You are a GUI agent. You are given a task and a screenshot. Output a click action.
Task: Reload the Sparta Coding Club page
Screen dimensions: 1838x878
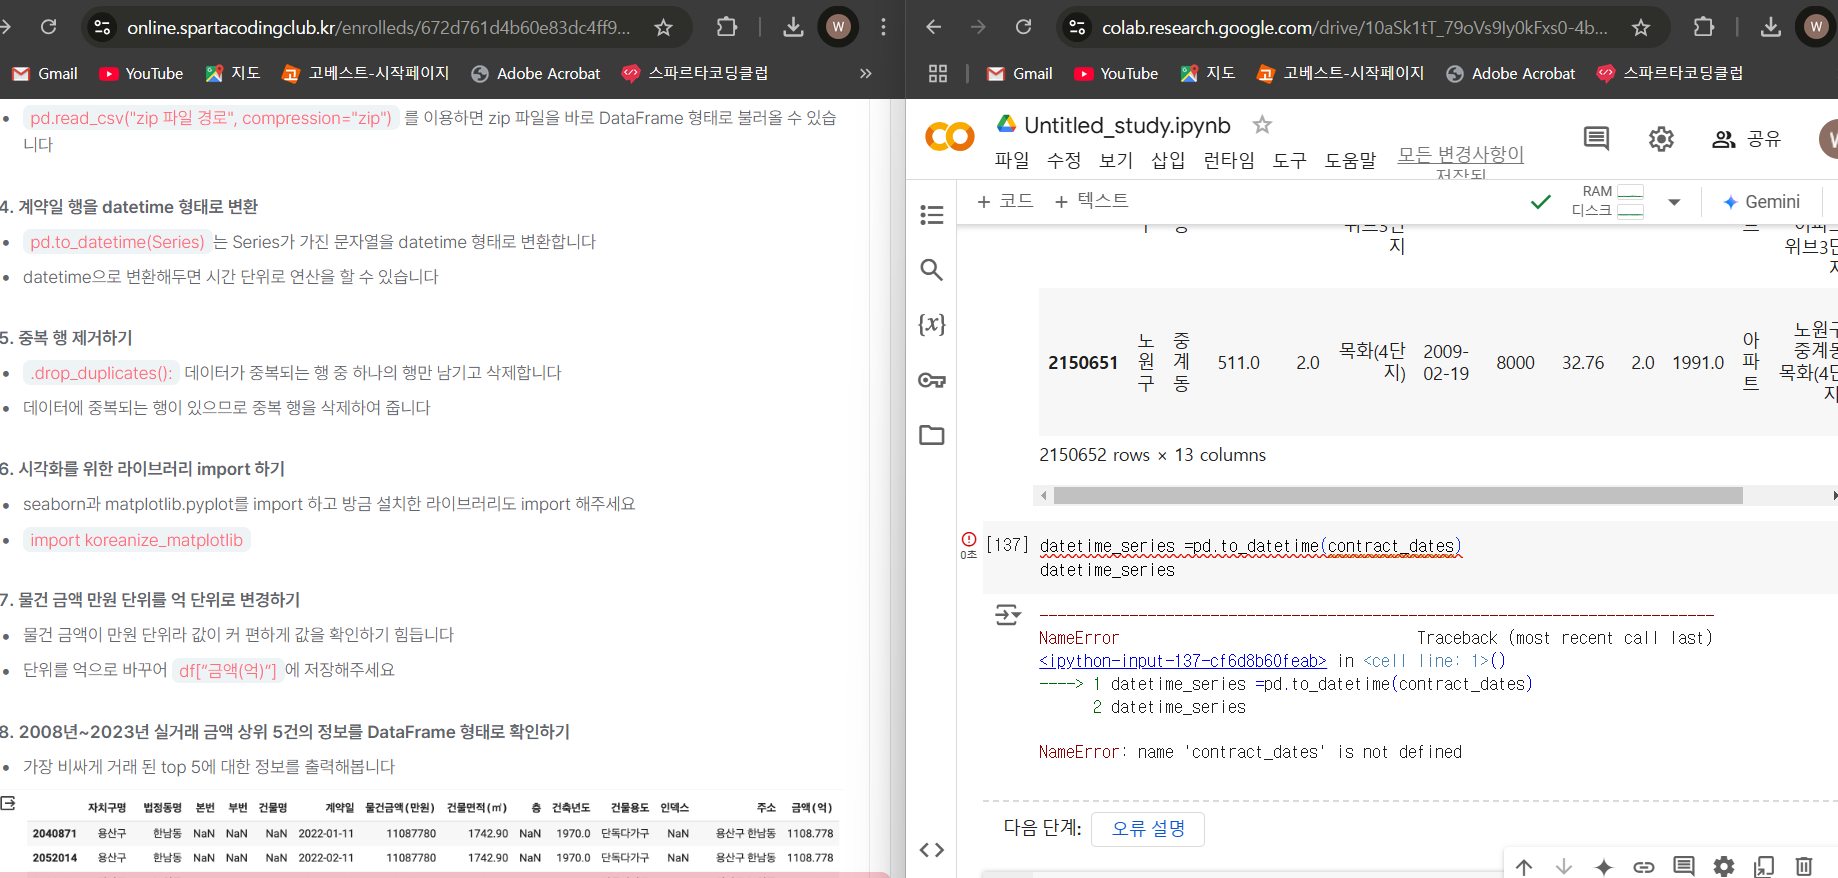[48, 27]
